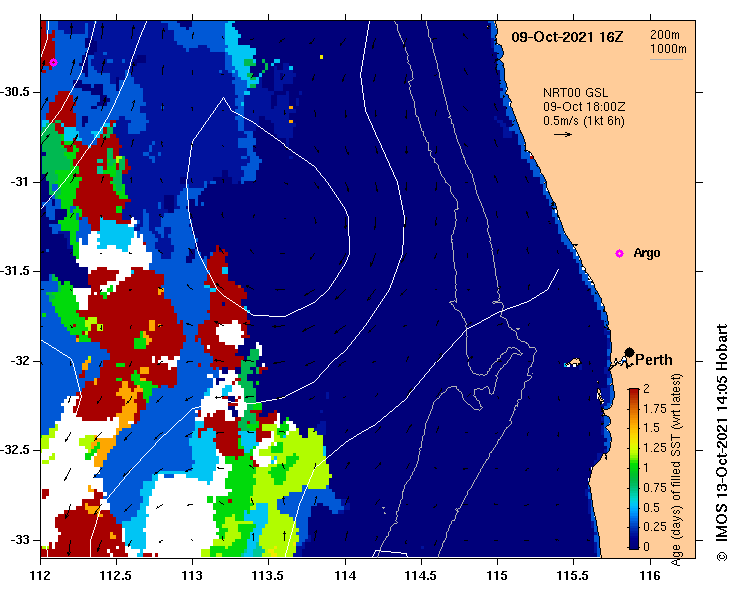Screen dimensions: 739x592
Task: Click the green middle section of the color bar
Action: click(x=634, y=470)
